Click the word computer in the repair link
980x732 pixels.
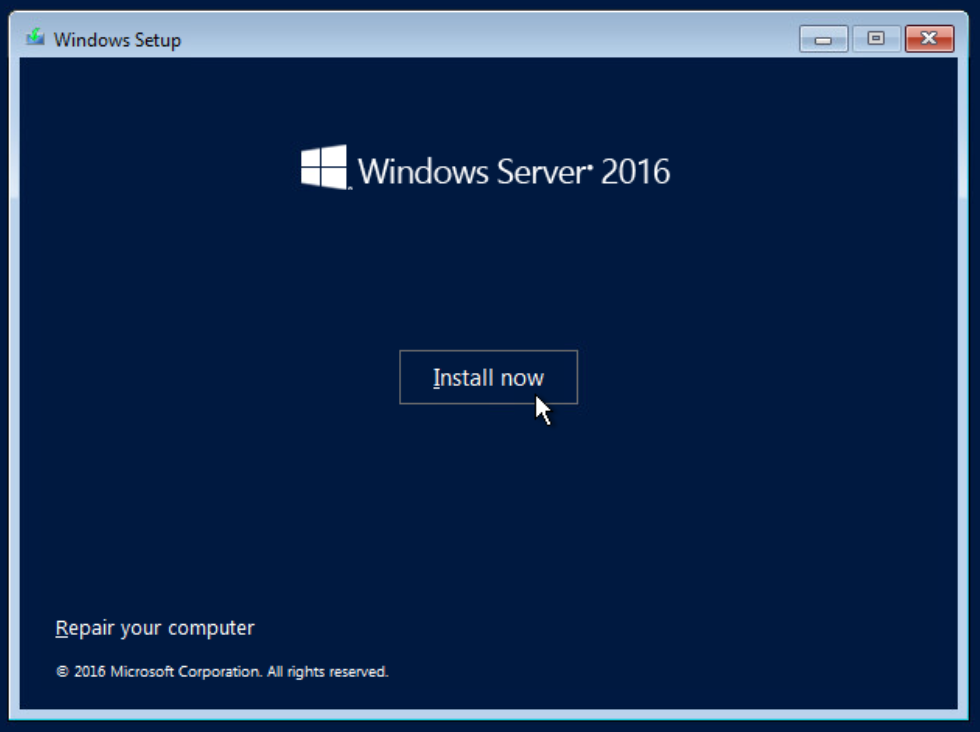point(210,629)
